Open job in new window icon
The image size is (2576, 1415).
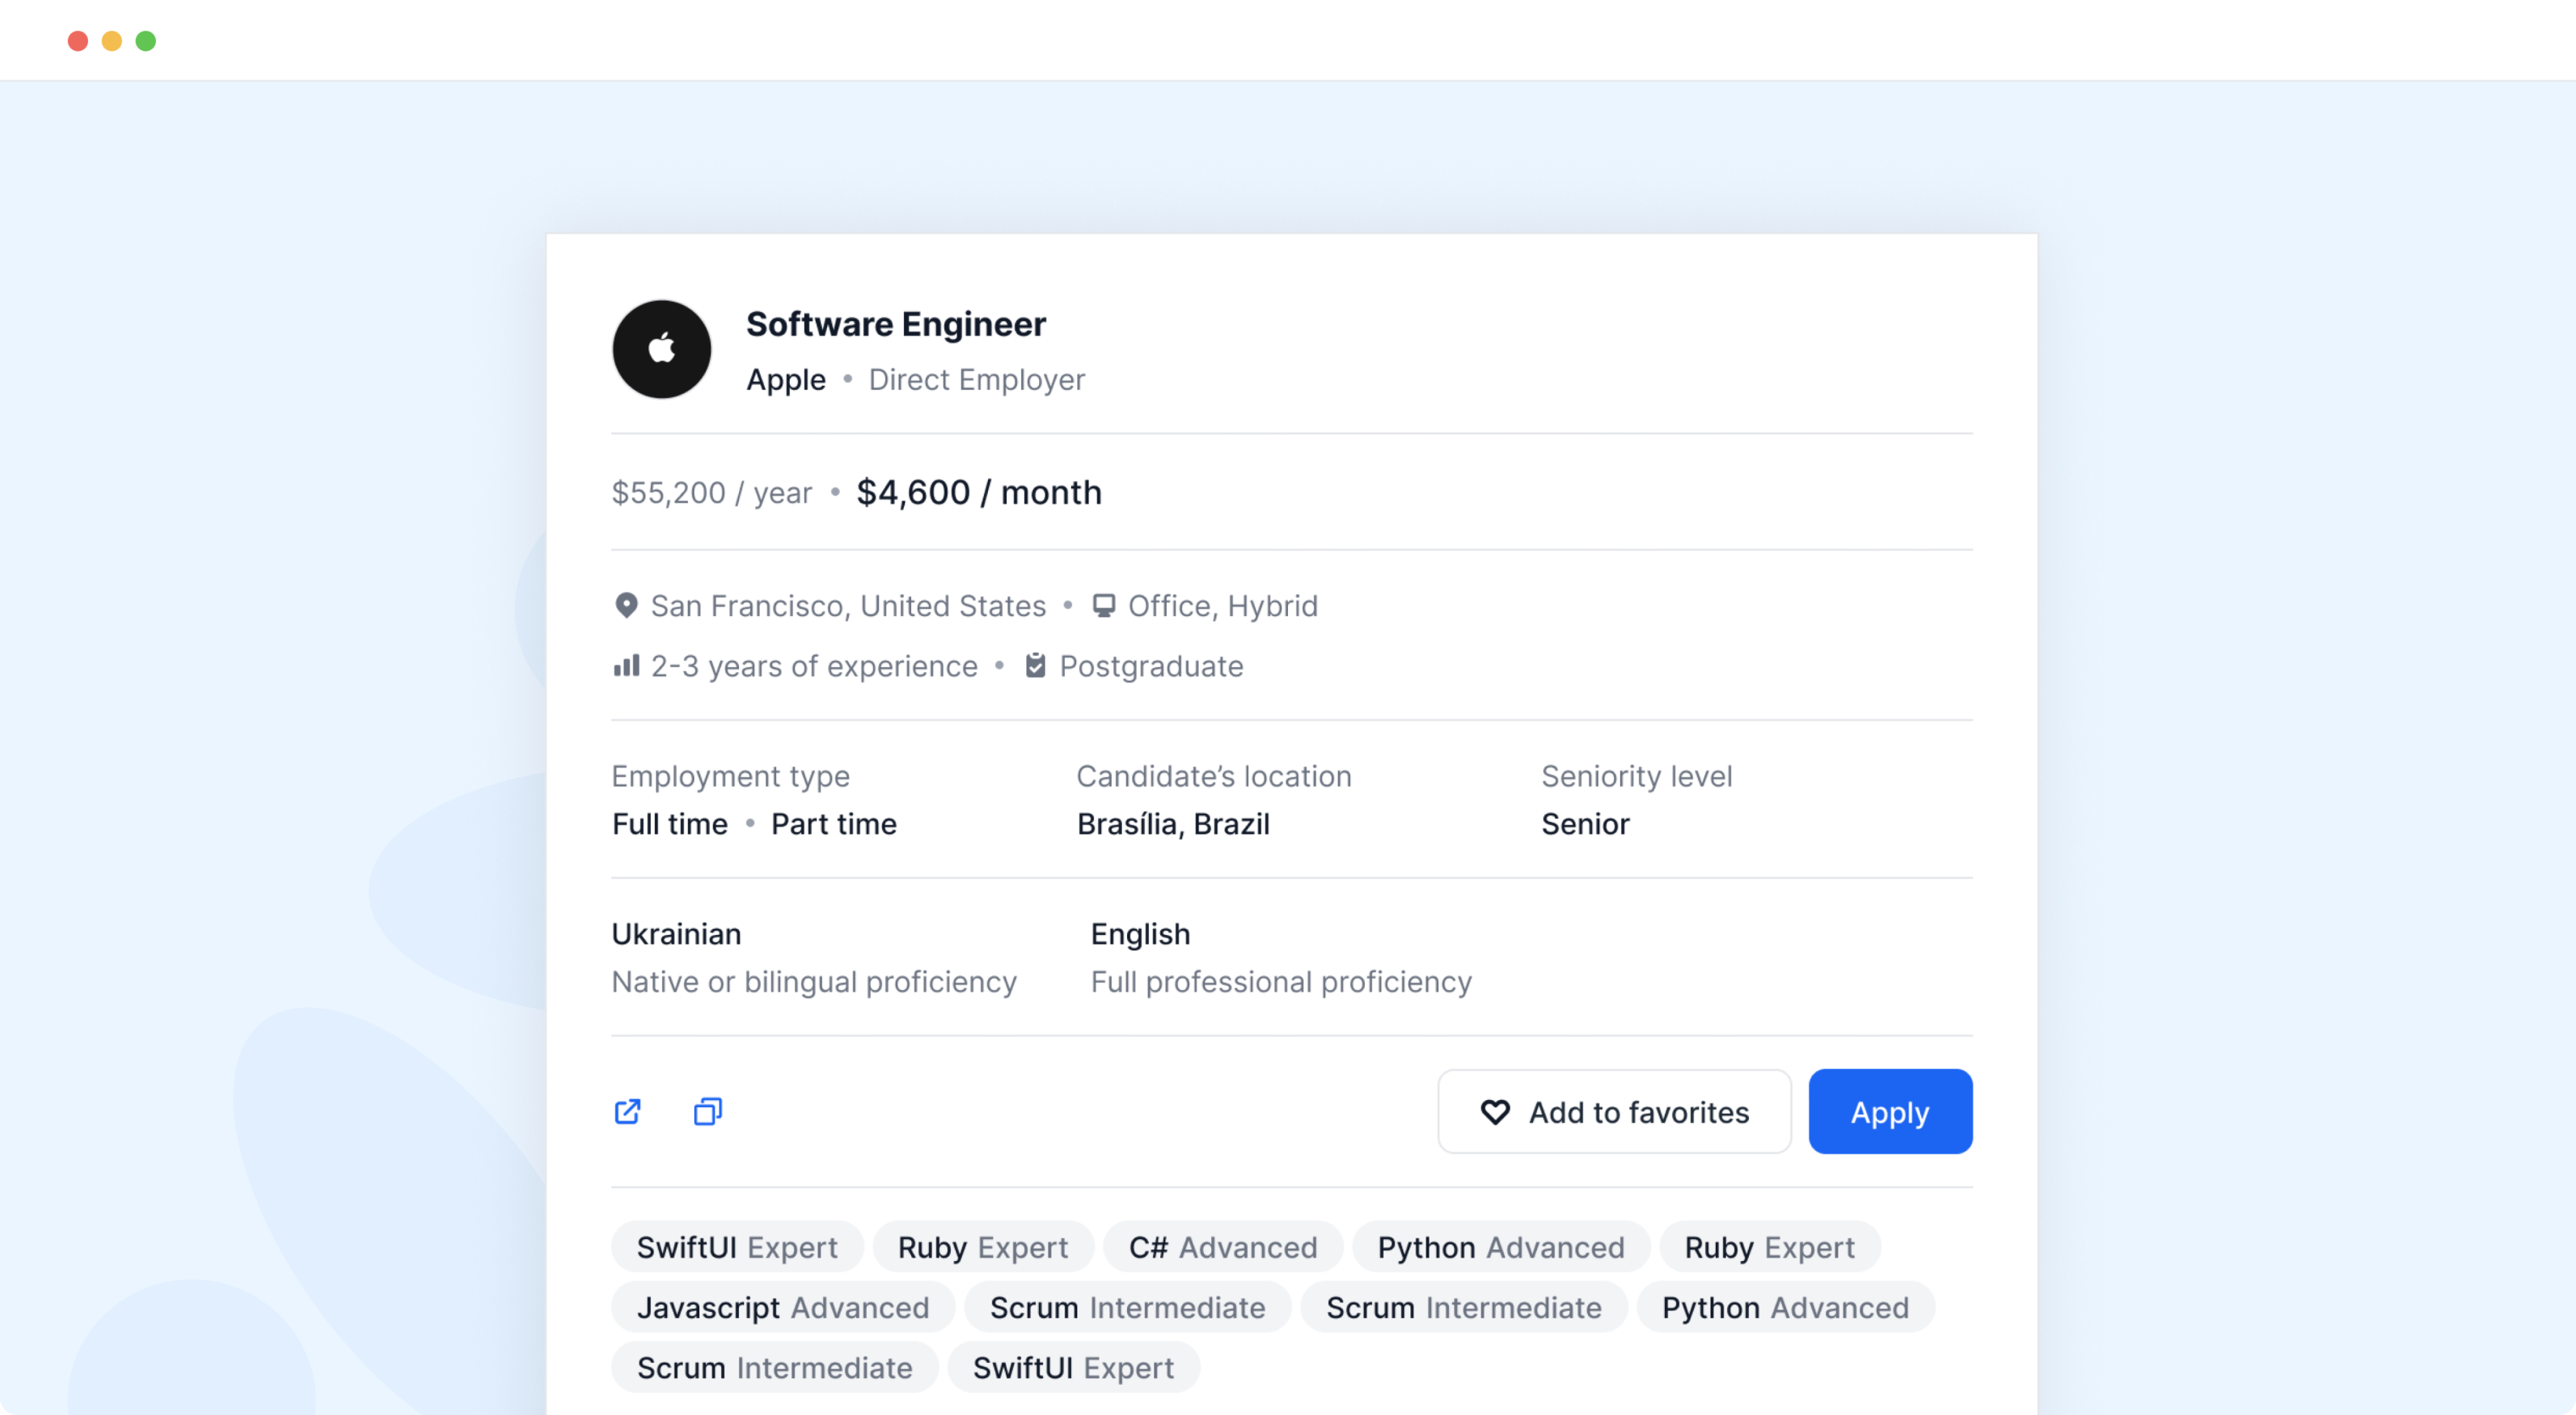click(627, 1111)
